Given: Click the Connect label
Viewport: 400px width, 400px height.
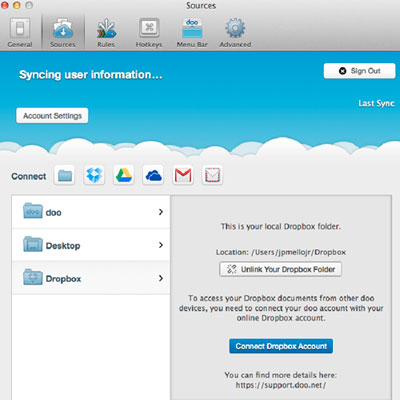Looking at the screenshot, I should pyautogui.click(x=29, y=176).
